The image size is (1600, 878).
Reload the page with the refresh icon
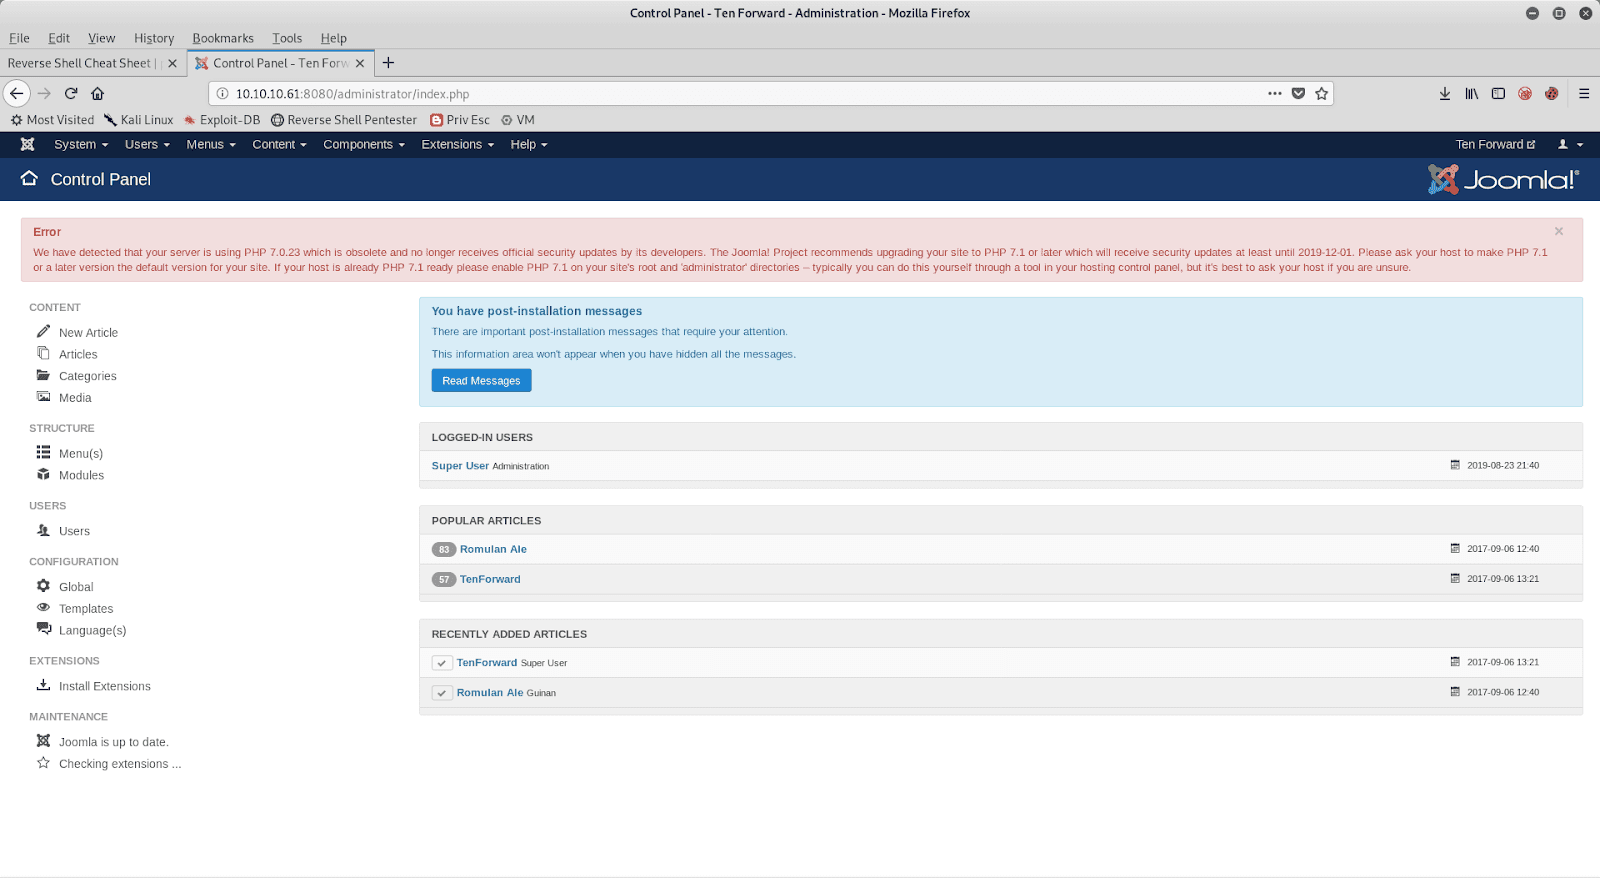click(x=71, y=93)
